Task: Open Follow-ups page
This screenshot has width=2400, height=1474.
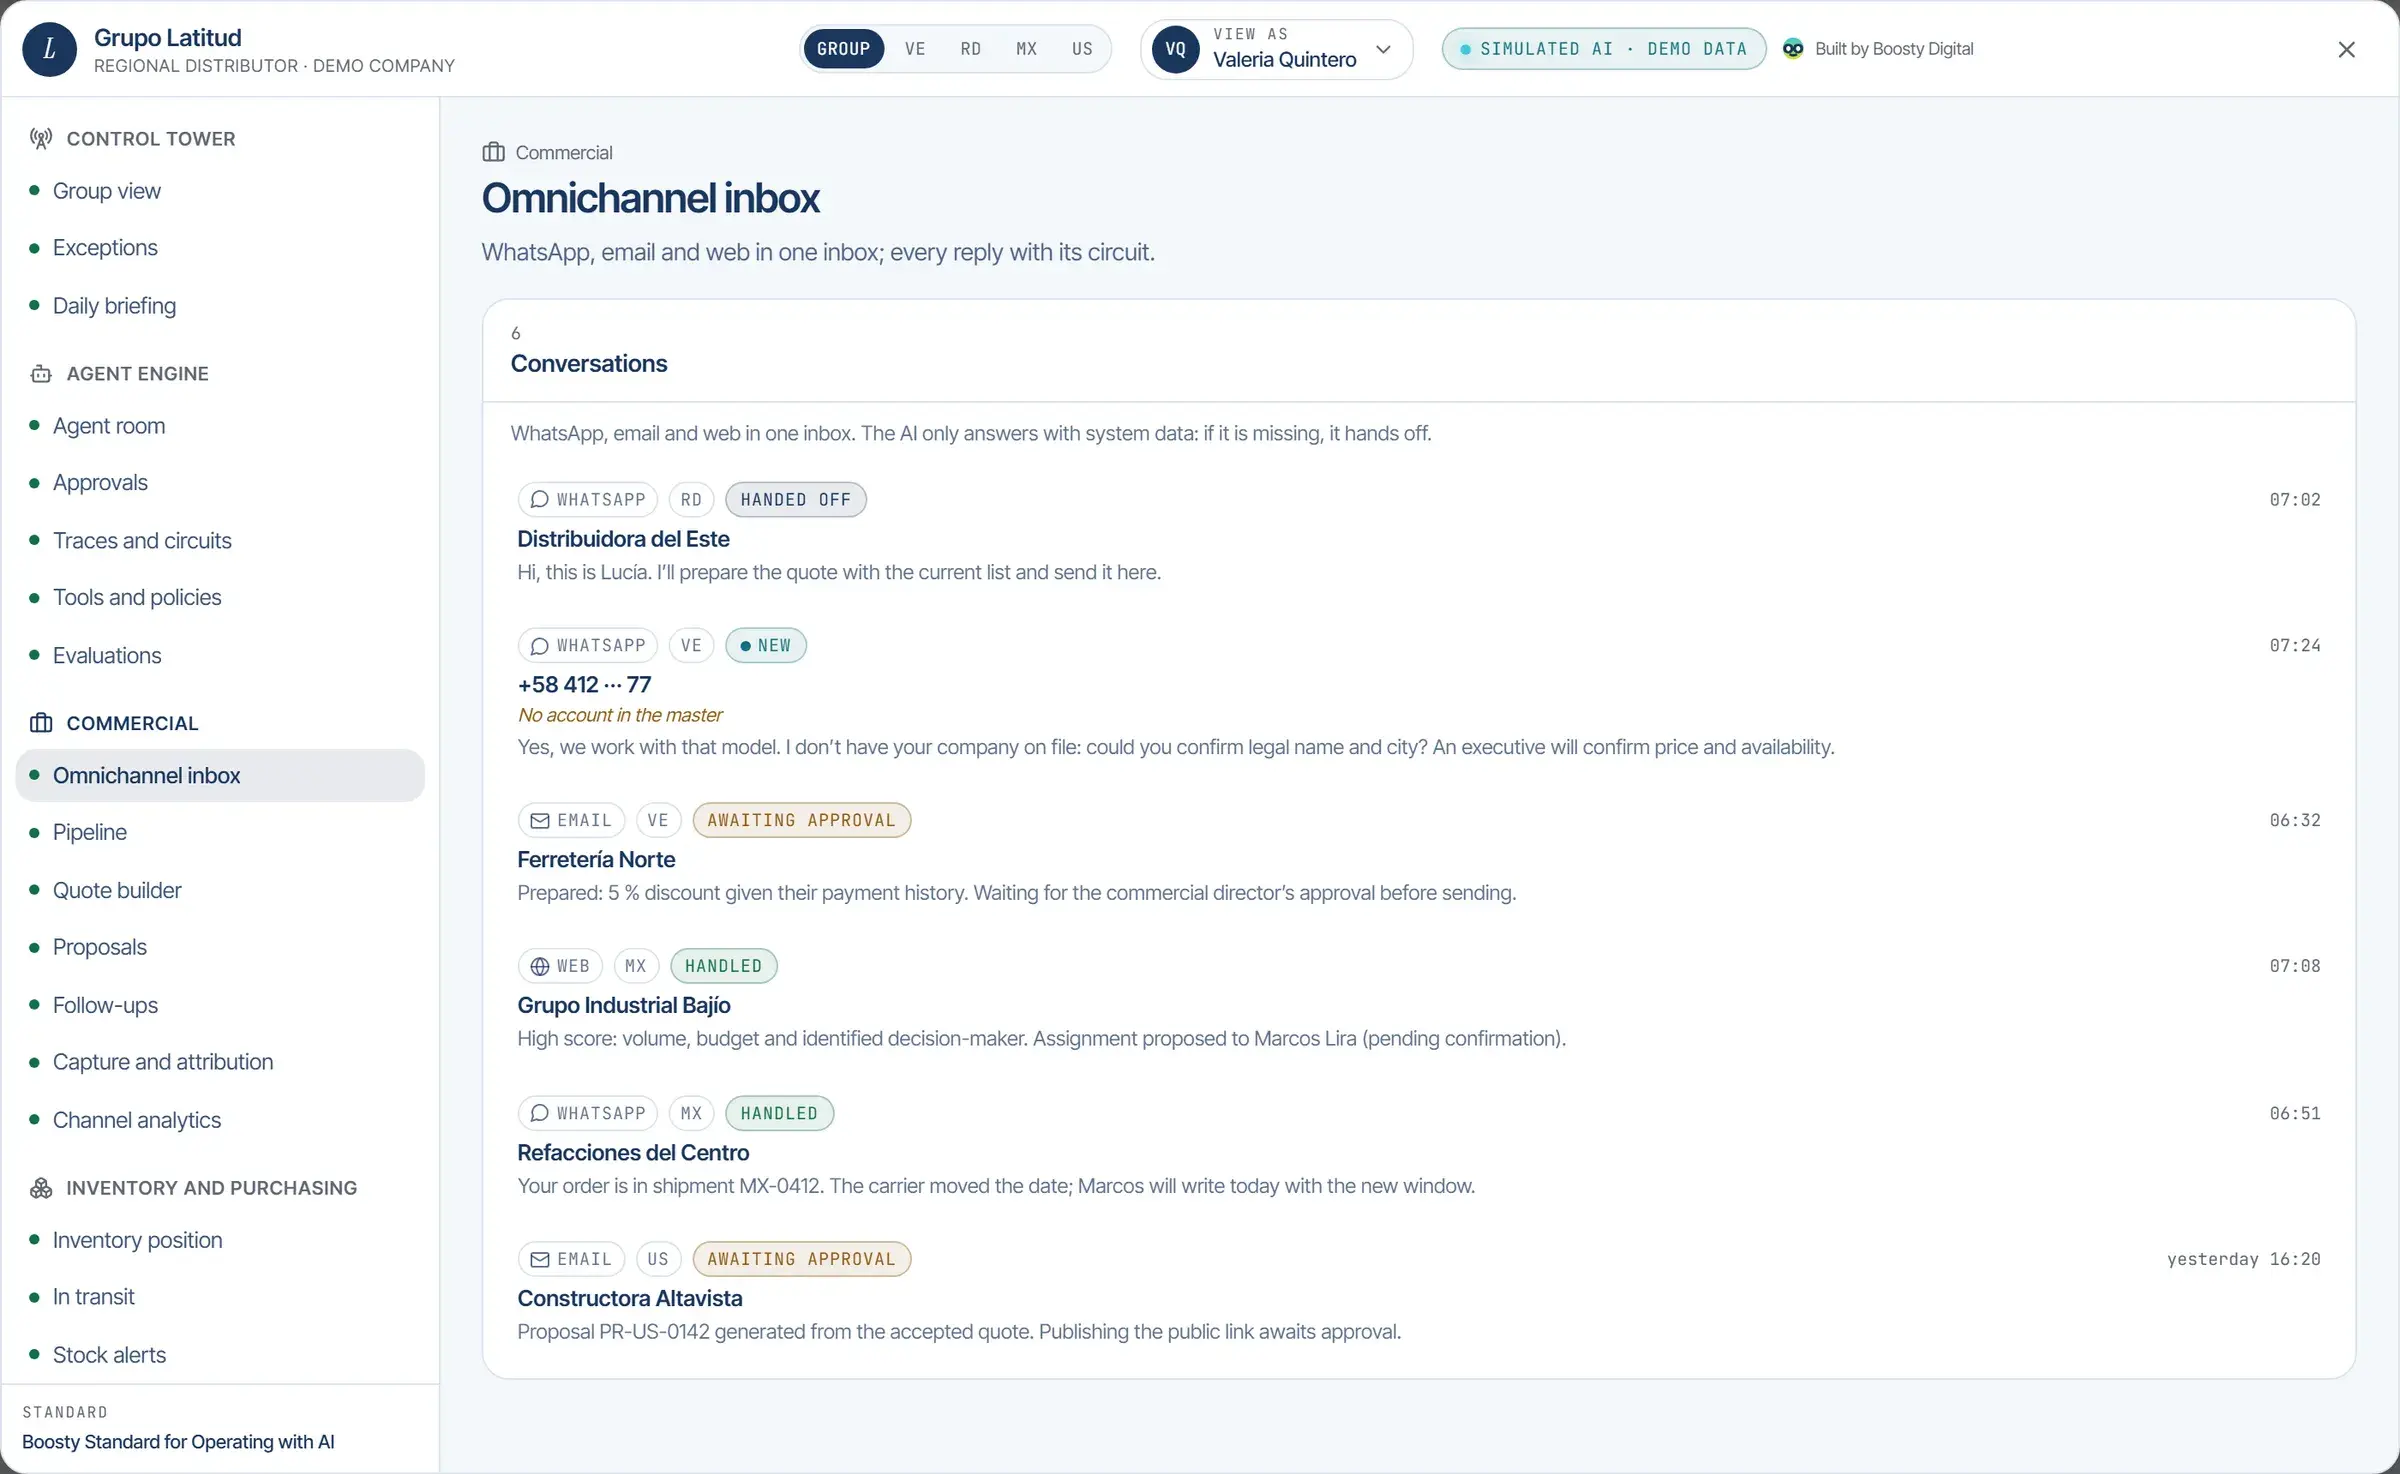Action: [x=220, y=1006]
